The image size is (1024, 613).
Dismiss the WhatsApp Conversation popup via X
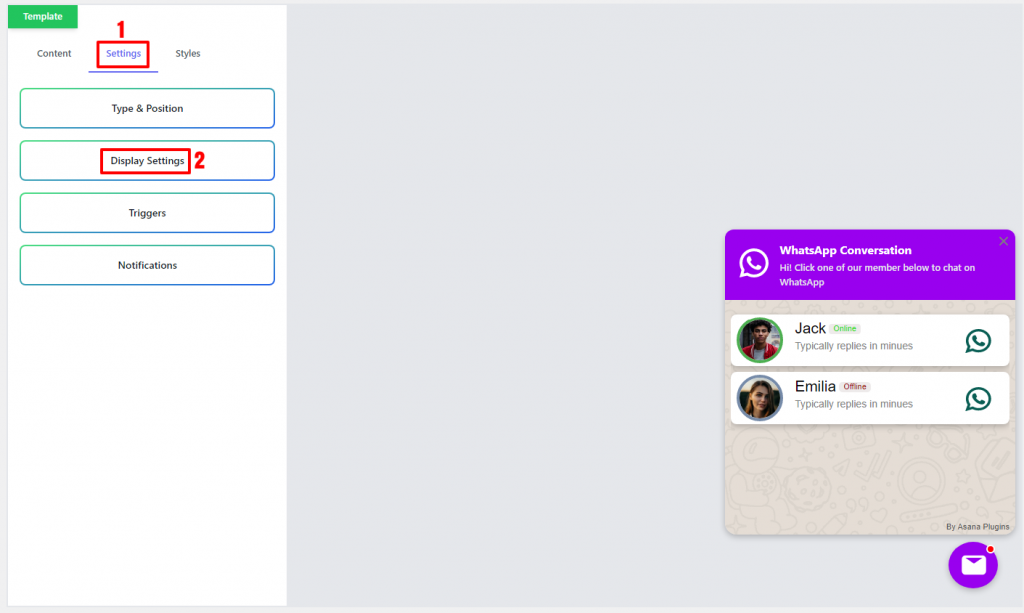pos(1003,241)
